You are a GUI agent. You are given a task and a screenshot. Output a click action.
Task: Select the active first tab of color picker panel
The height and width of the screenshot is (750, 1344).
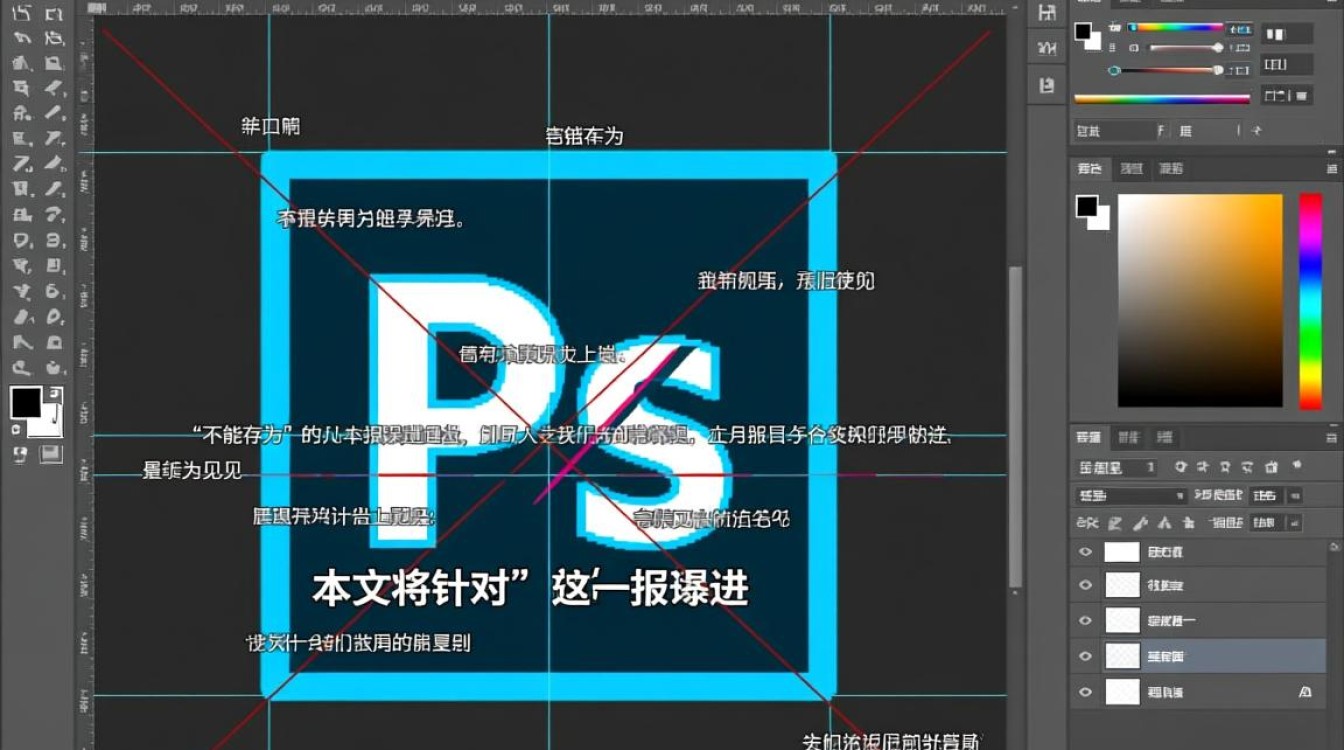pyautogui.click(x=1089, y=169)
